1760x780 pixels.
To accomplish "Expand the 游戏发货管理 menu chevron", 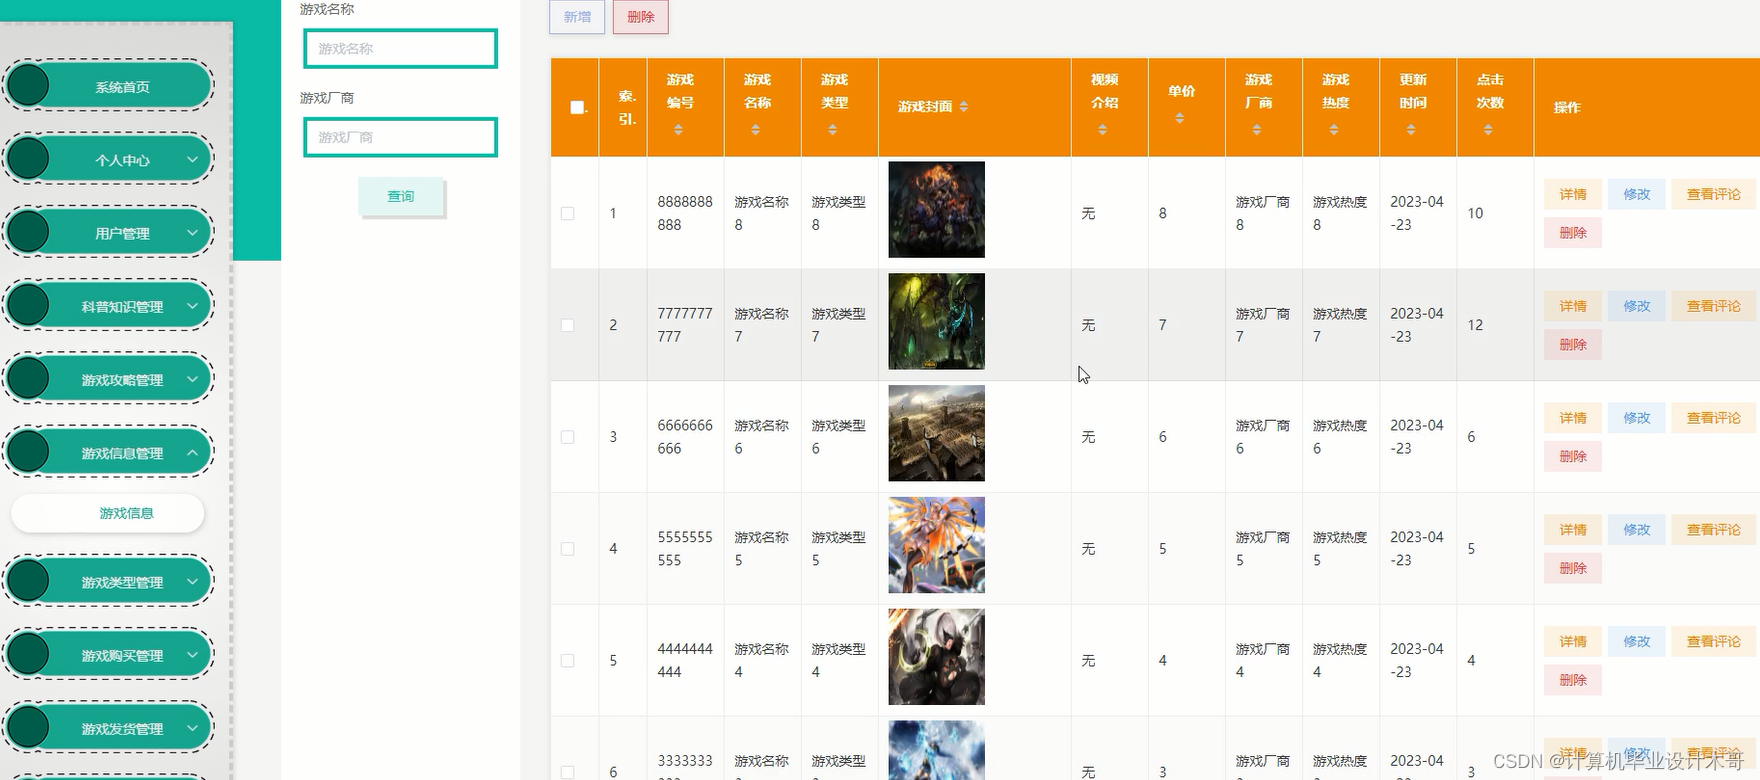I will pyautogui.click(x=192, y=728).
